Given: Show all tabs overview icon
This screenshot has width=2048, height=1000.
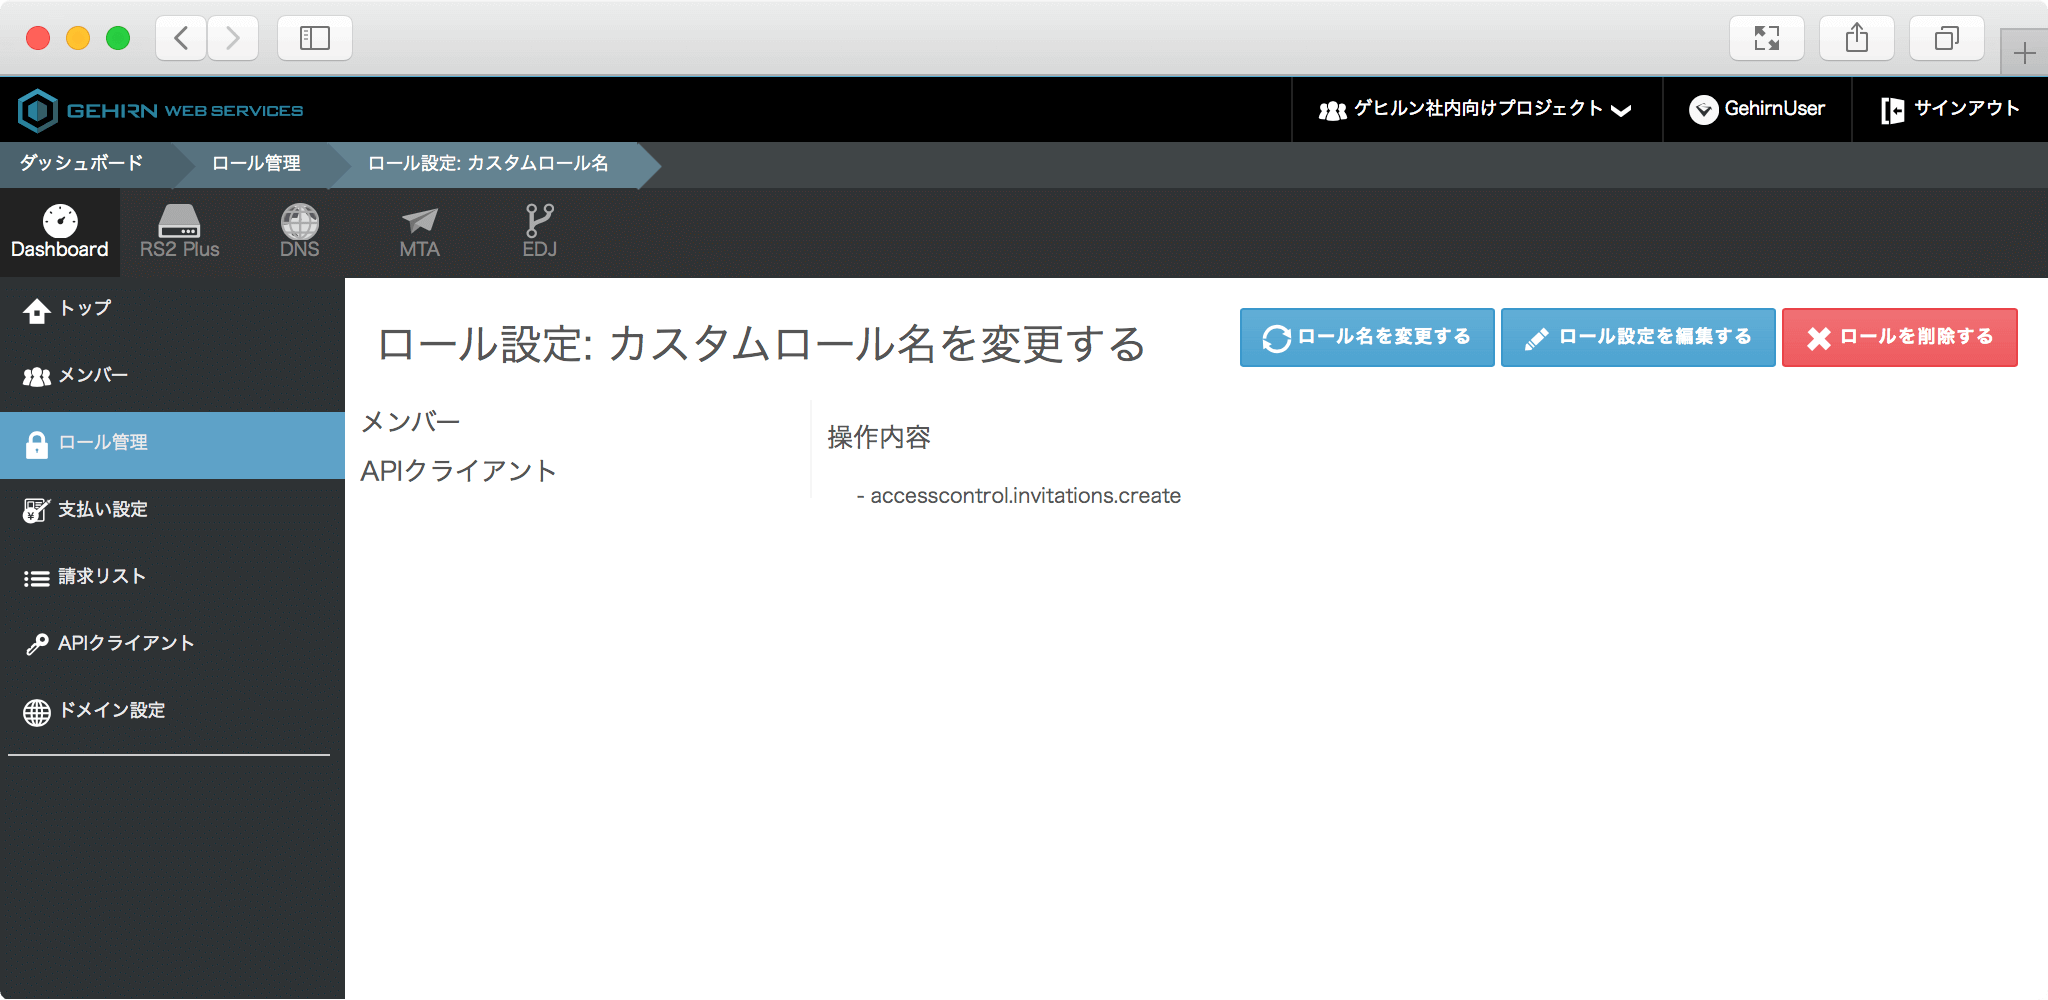Looking at the screenshot, I should [x=1946, y=38].
